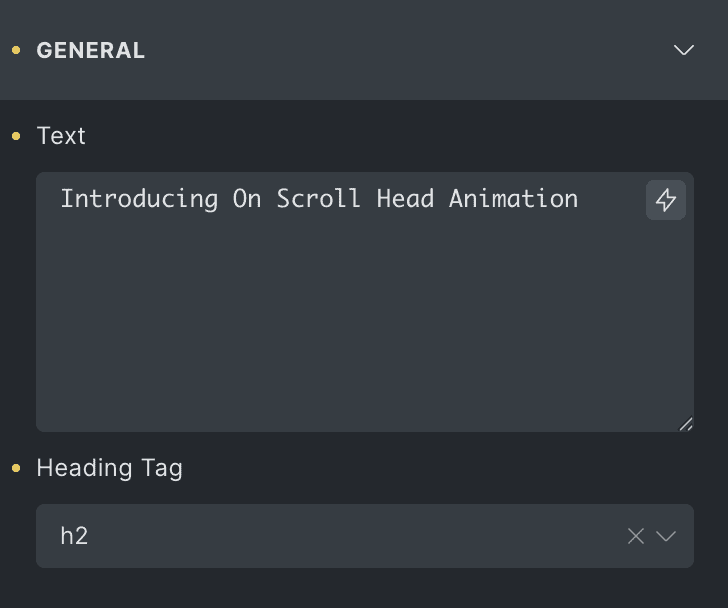Collapse the GENERAL section chevron

click(x=684, y=50)
